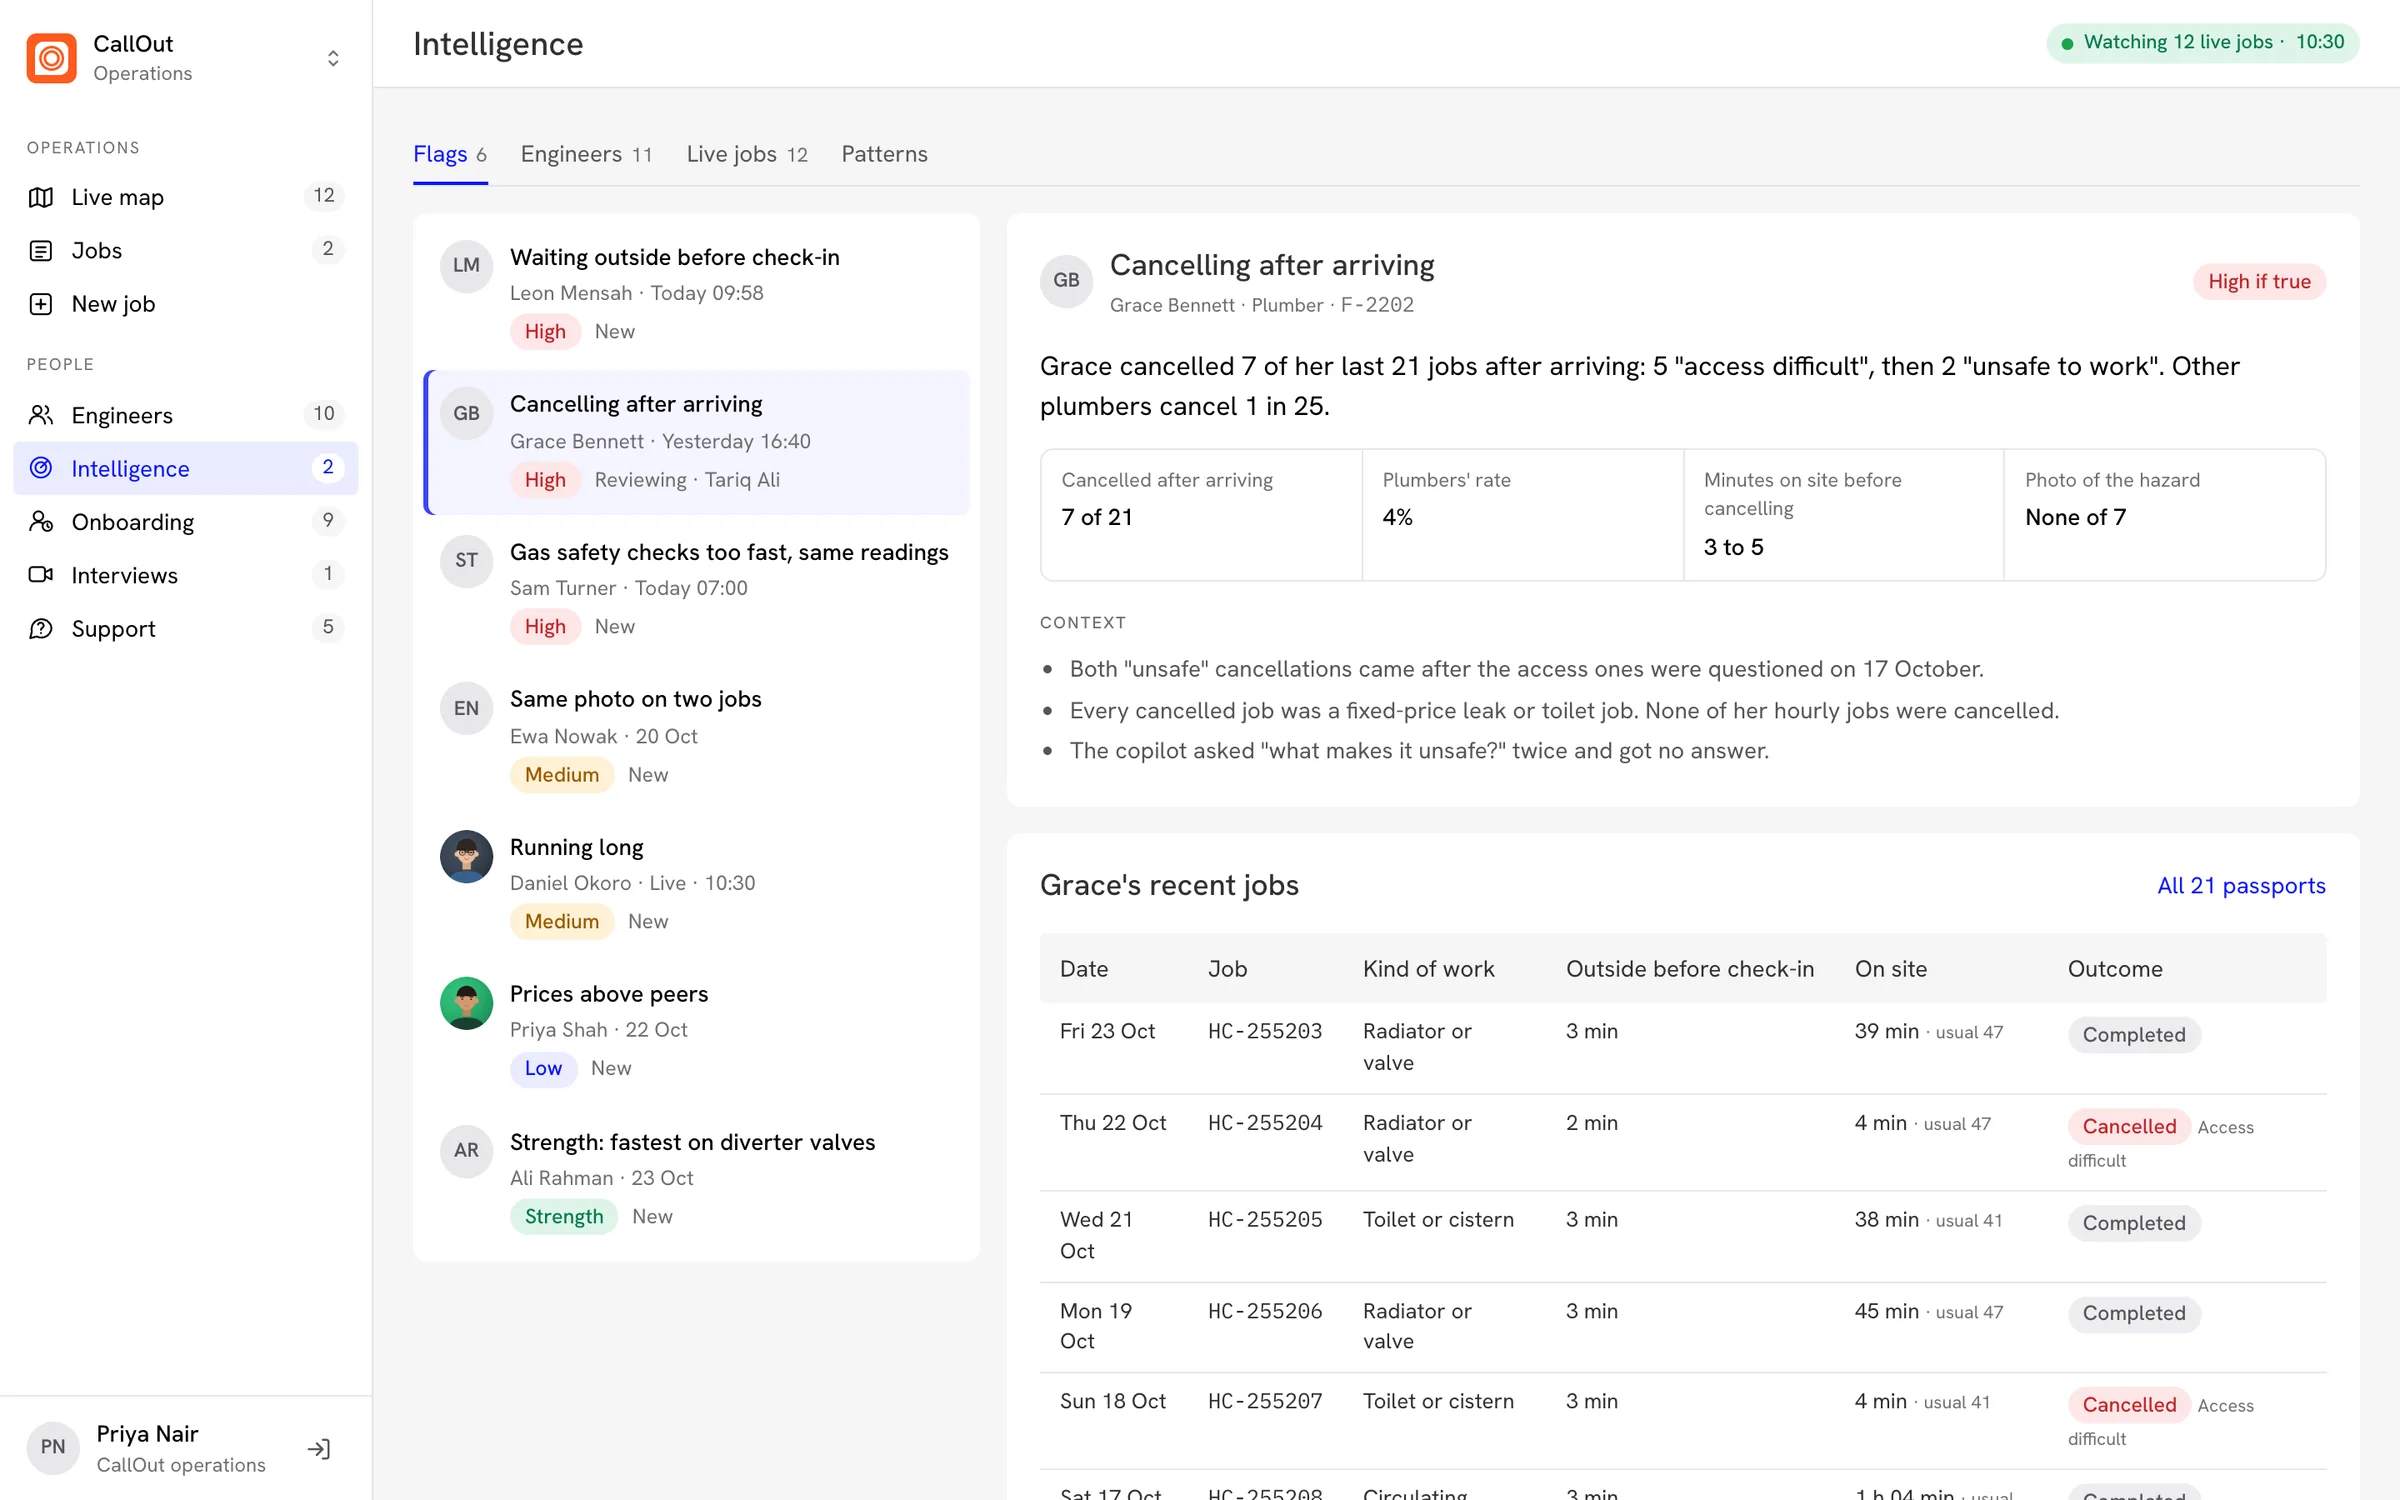The width and height of the screenshot is (2400, 1500).
Task: Select Intelligence in the sidebar
Action: pos(186,468)
